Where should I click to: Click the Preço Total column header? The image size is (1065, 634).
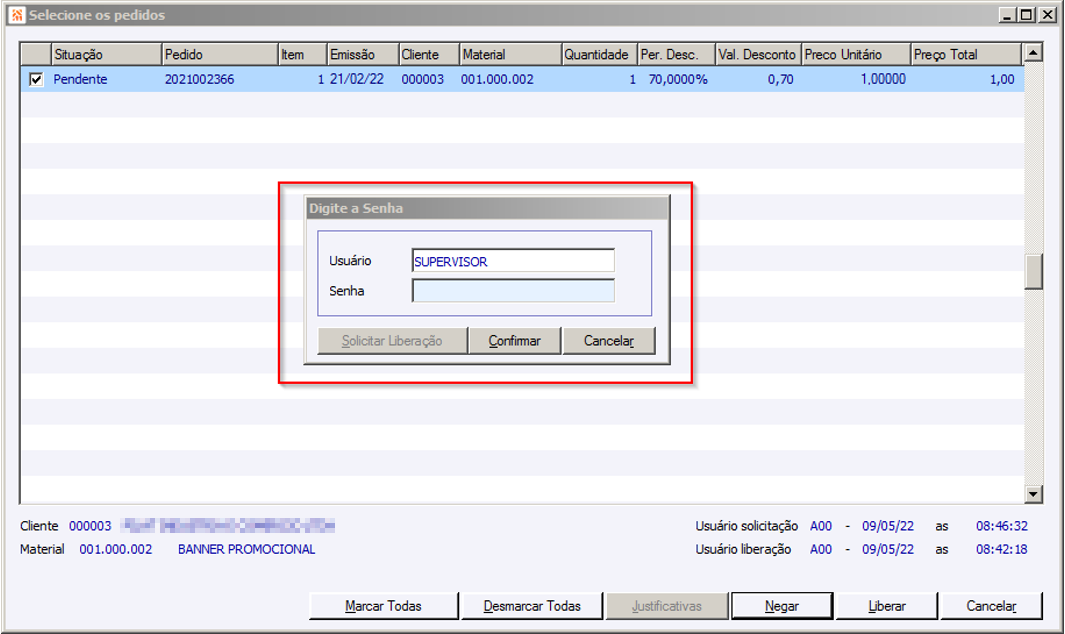(966, 54)
